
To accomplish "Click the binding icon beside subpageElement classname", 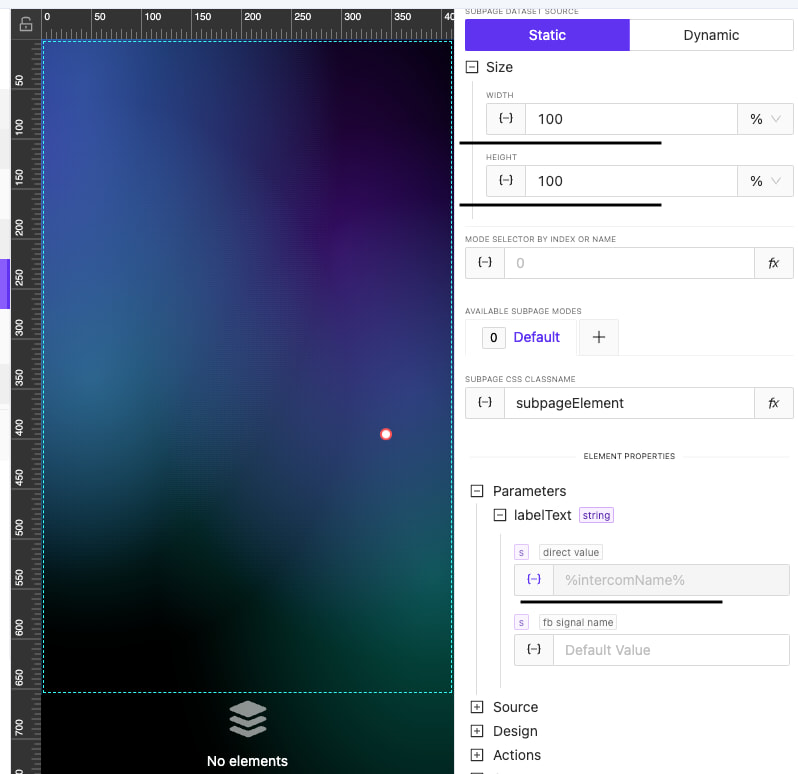I will tap(485, 403).
